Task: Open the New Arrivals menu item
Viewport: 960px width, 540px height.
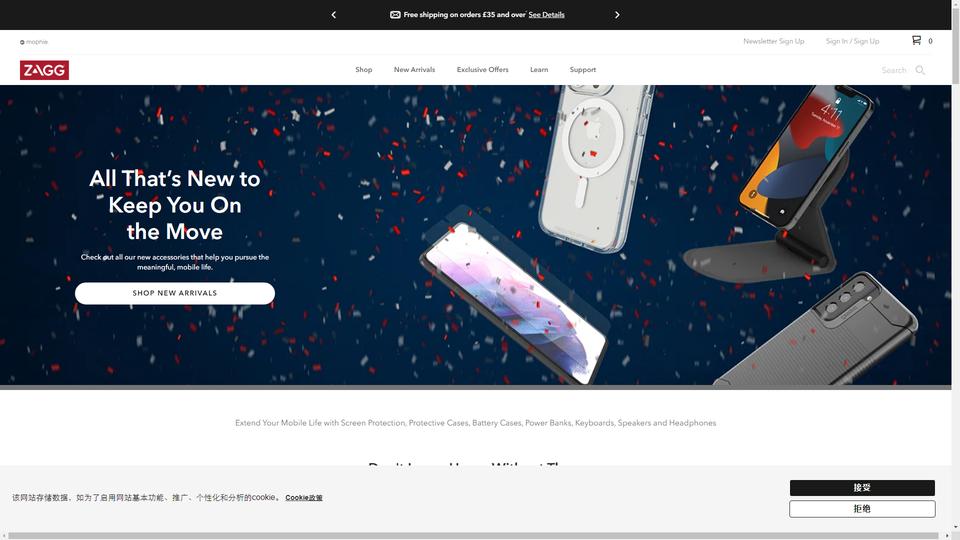Action: [414, 70]
